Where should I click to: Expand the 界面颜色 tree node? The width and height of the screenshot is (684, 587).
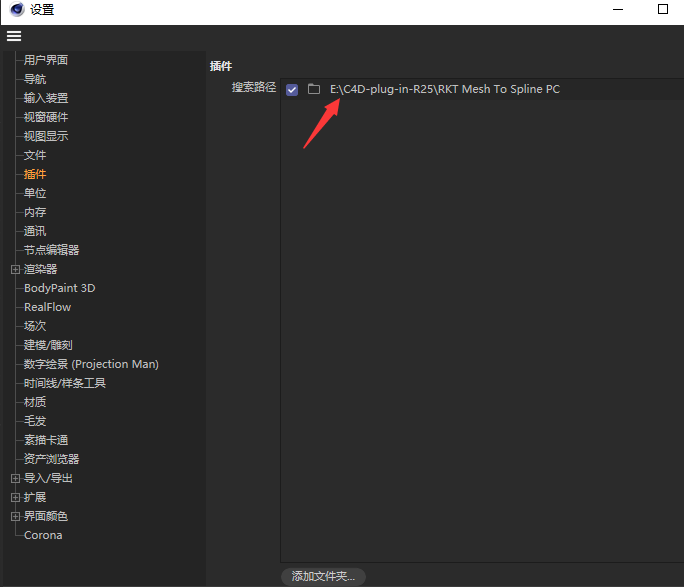tap(15, 516)
